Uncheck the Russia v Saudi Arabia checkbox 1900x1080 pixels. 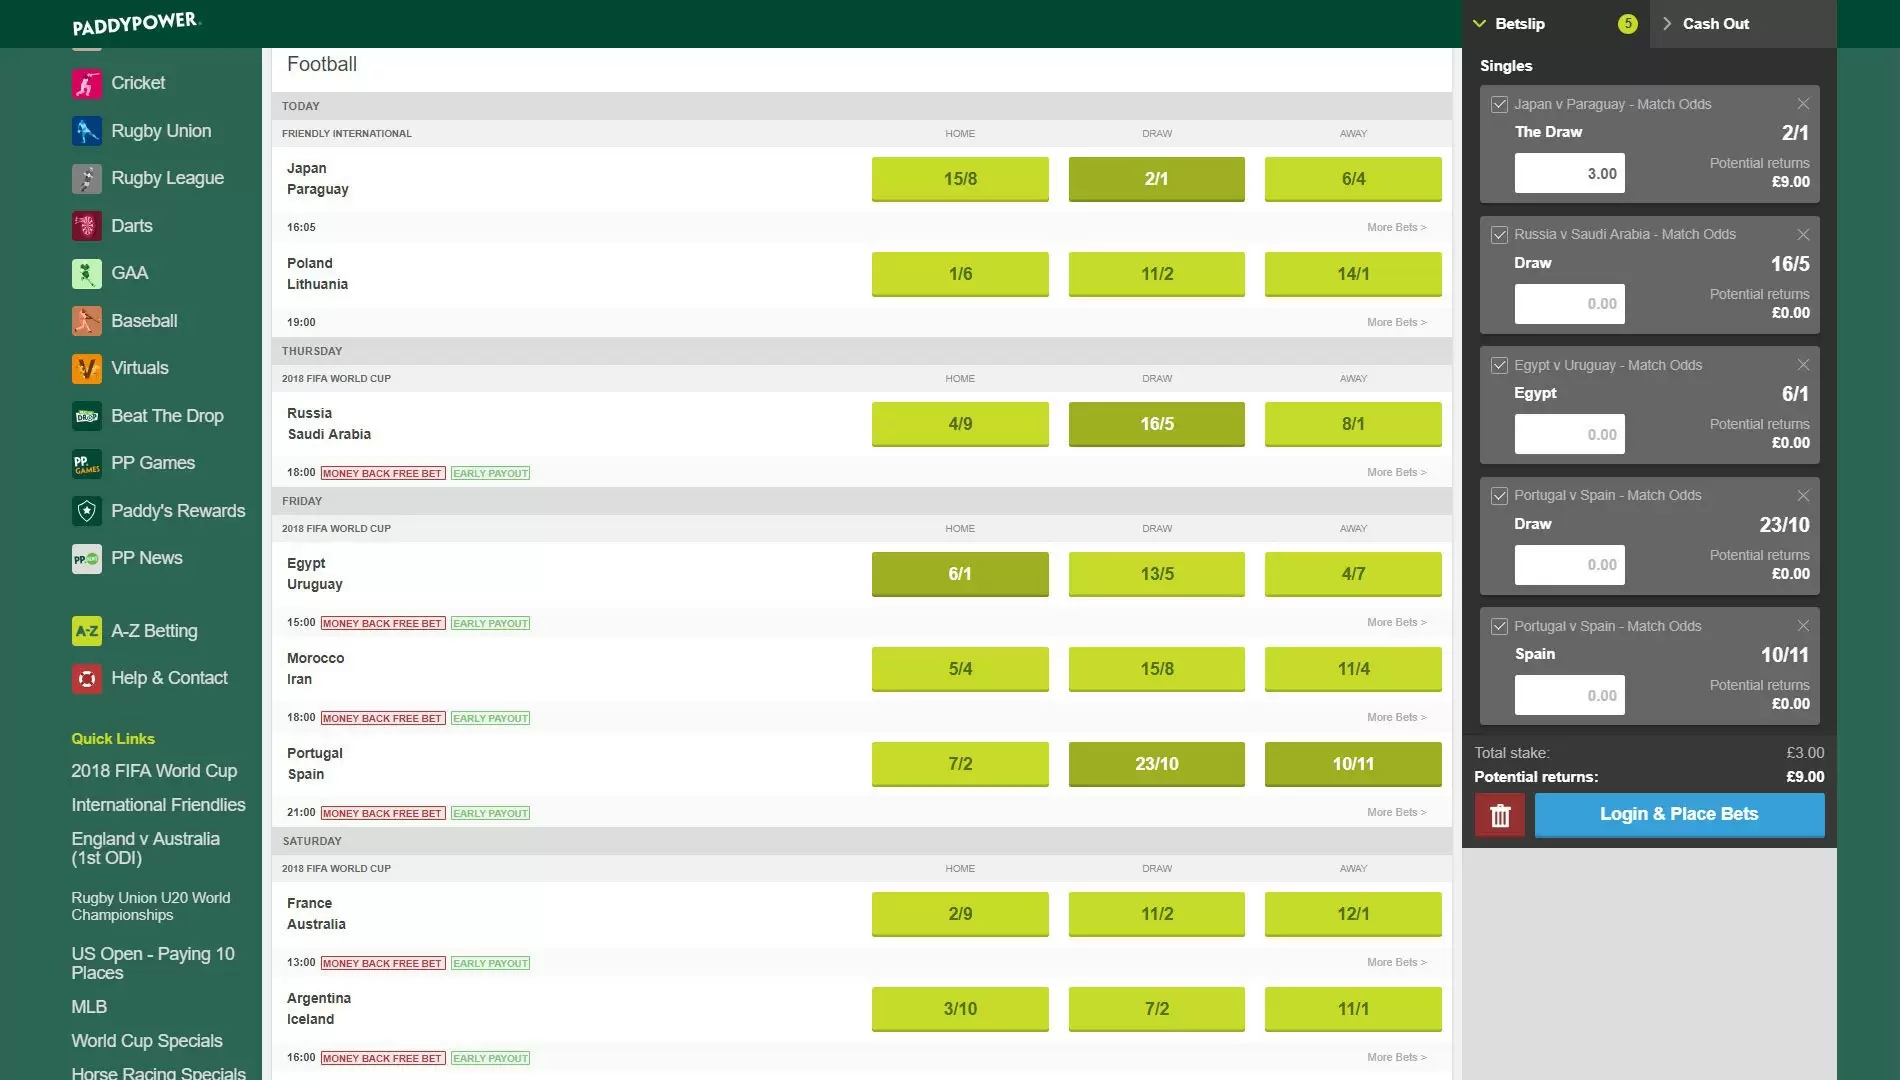(x=1499, y=234)
